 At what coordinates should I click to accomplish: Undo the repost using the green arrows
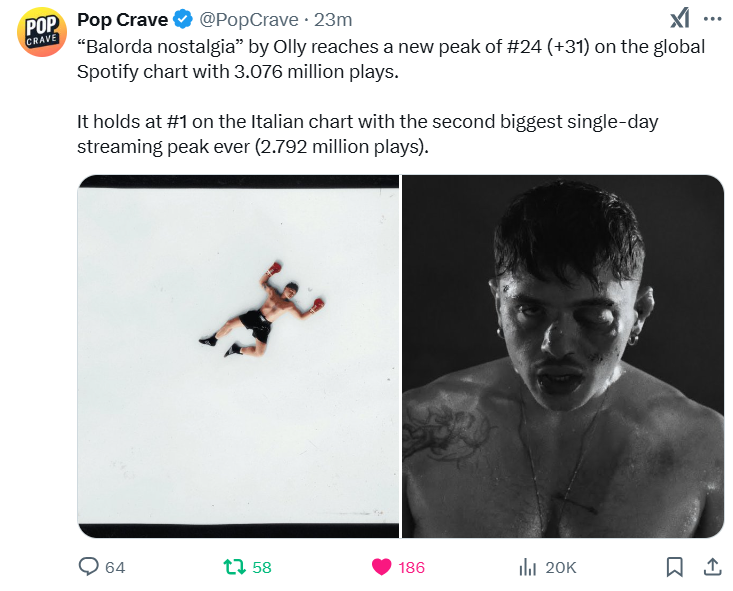coord(234,567)
